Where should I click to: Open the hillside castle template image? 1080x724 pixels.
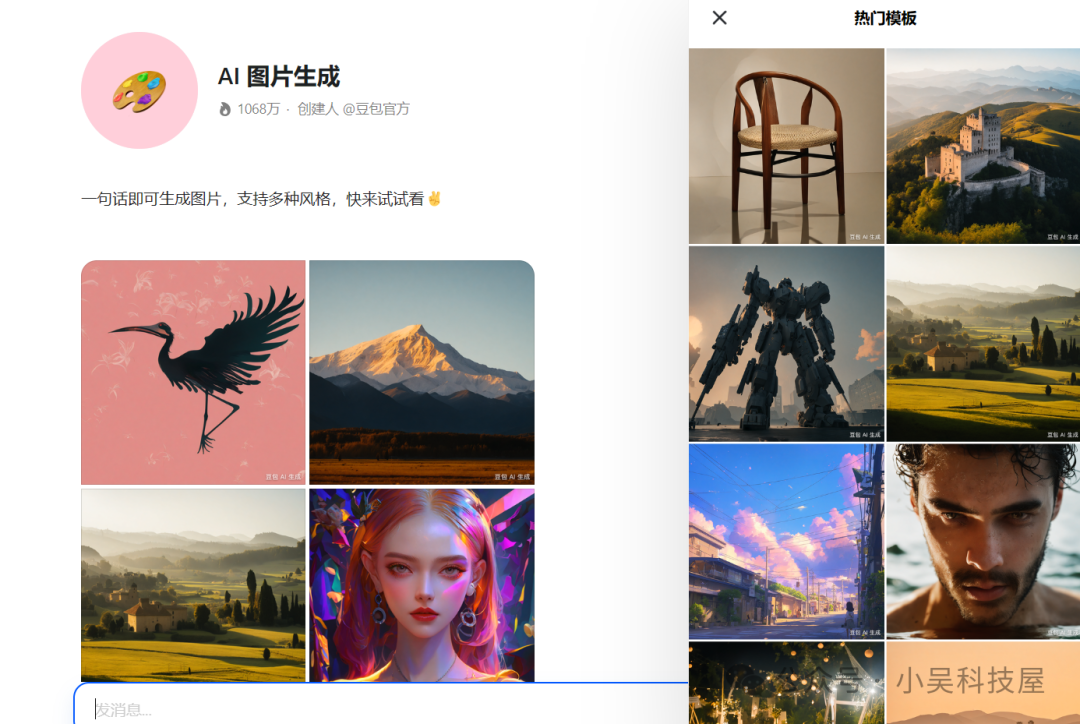pyautogui.click(x=983, y=145)
